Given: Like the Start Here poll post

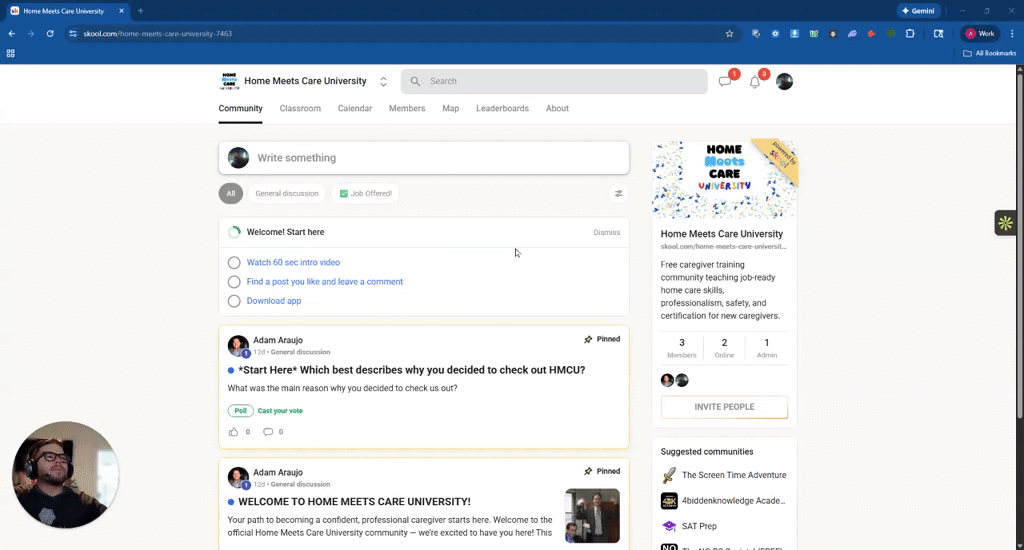Looking at the screenshot, I should click(x=233, y=432).
